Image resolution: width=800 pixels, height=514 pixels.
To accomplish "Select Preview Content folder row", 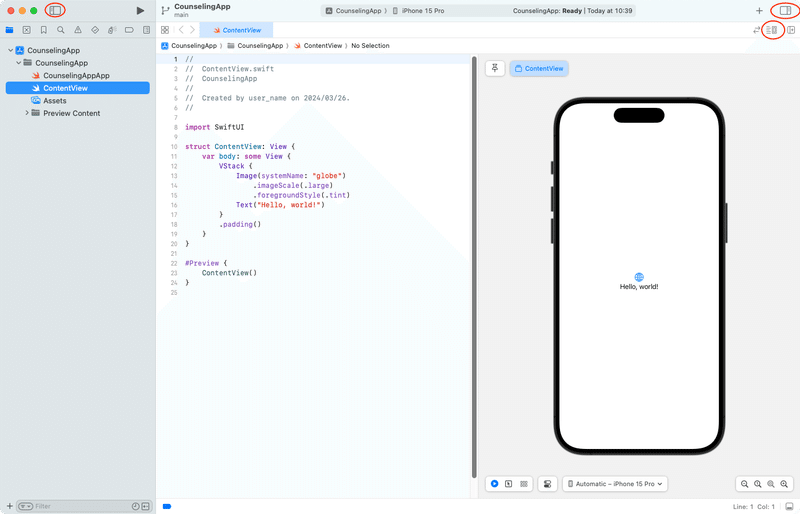I will tap(71, 113).
